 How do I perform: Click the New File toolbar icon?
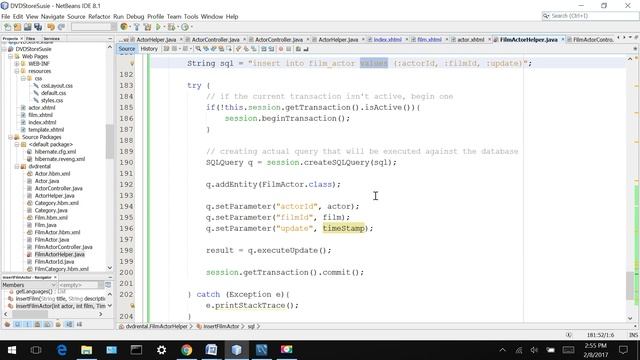coord(7,27)
